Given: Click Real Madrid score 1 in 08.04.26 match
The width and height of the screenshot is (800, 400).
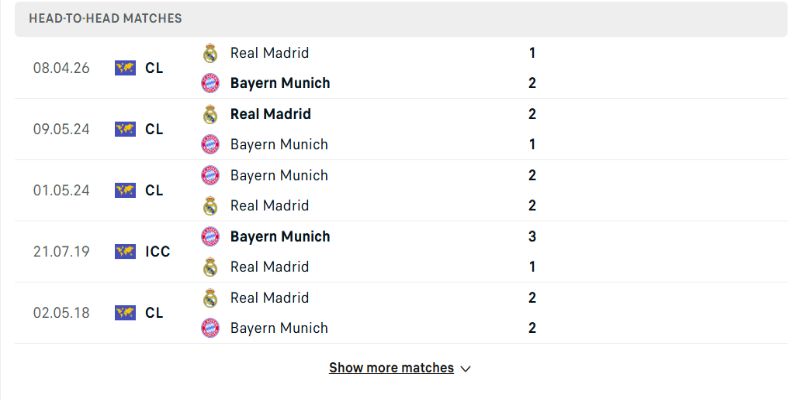Looking at the screenshot, I should (x=532, y=53).
